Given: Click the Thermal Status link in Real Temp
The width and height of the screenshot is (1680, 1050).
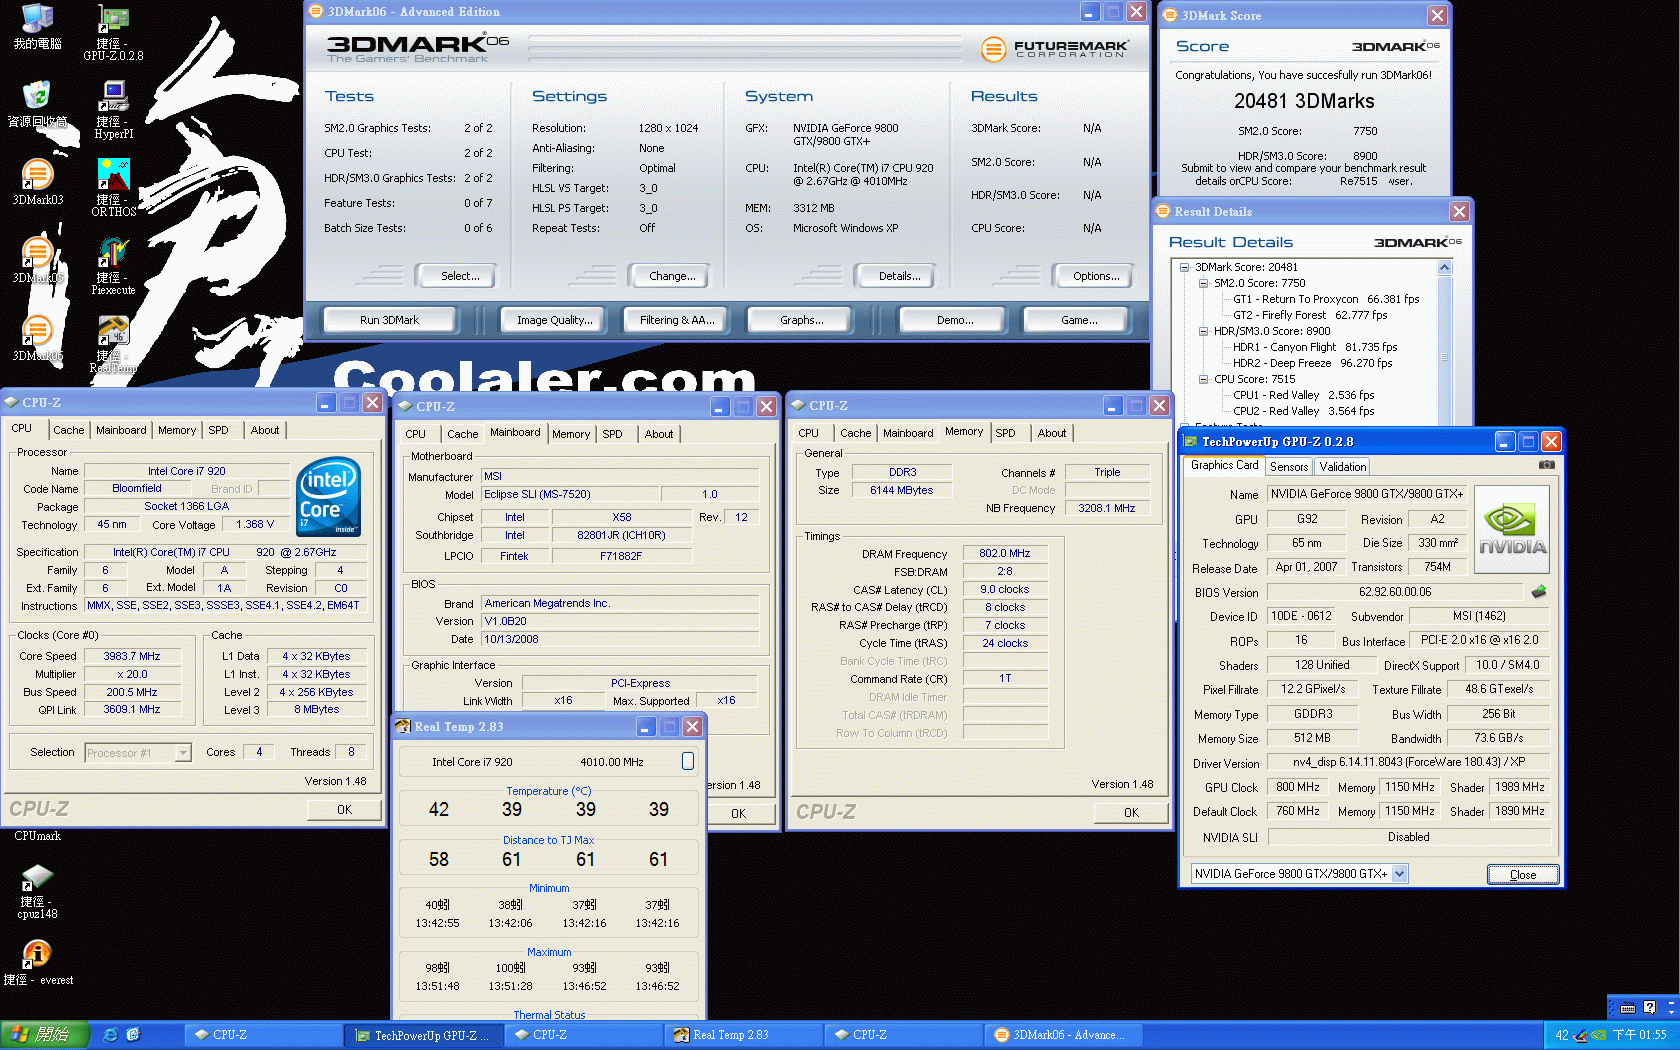Looking at the screenshot, I should (x=549, y=1014).
